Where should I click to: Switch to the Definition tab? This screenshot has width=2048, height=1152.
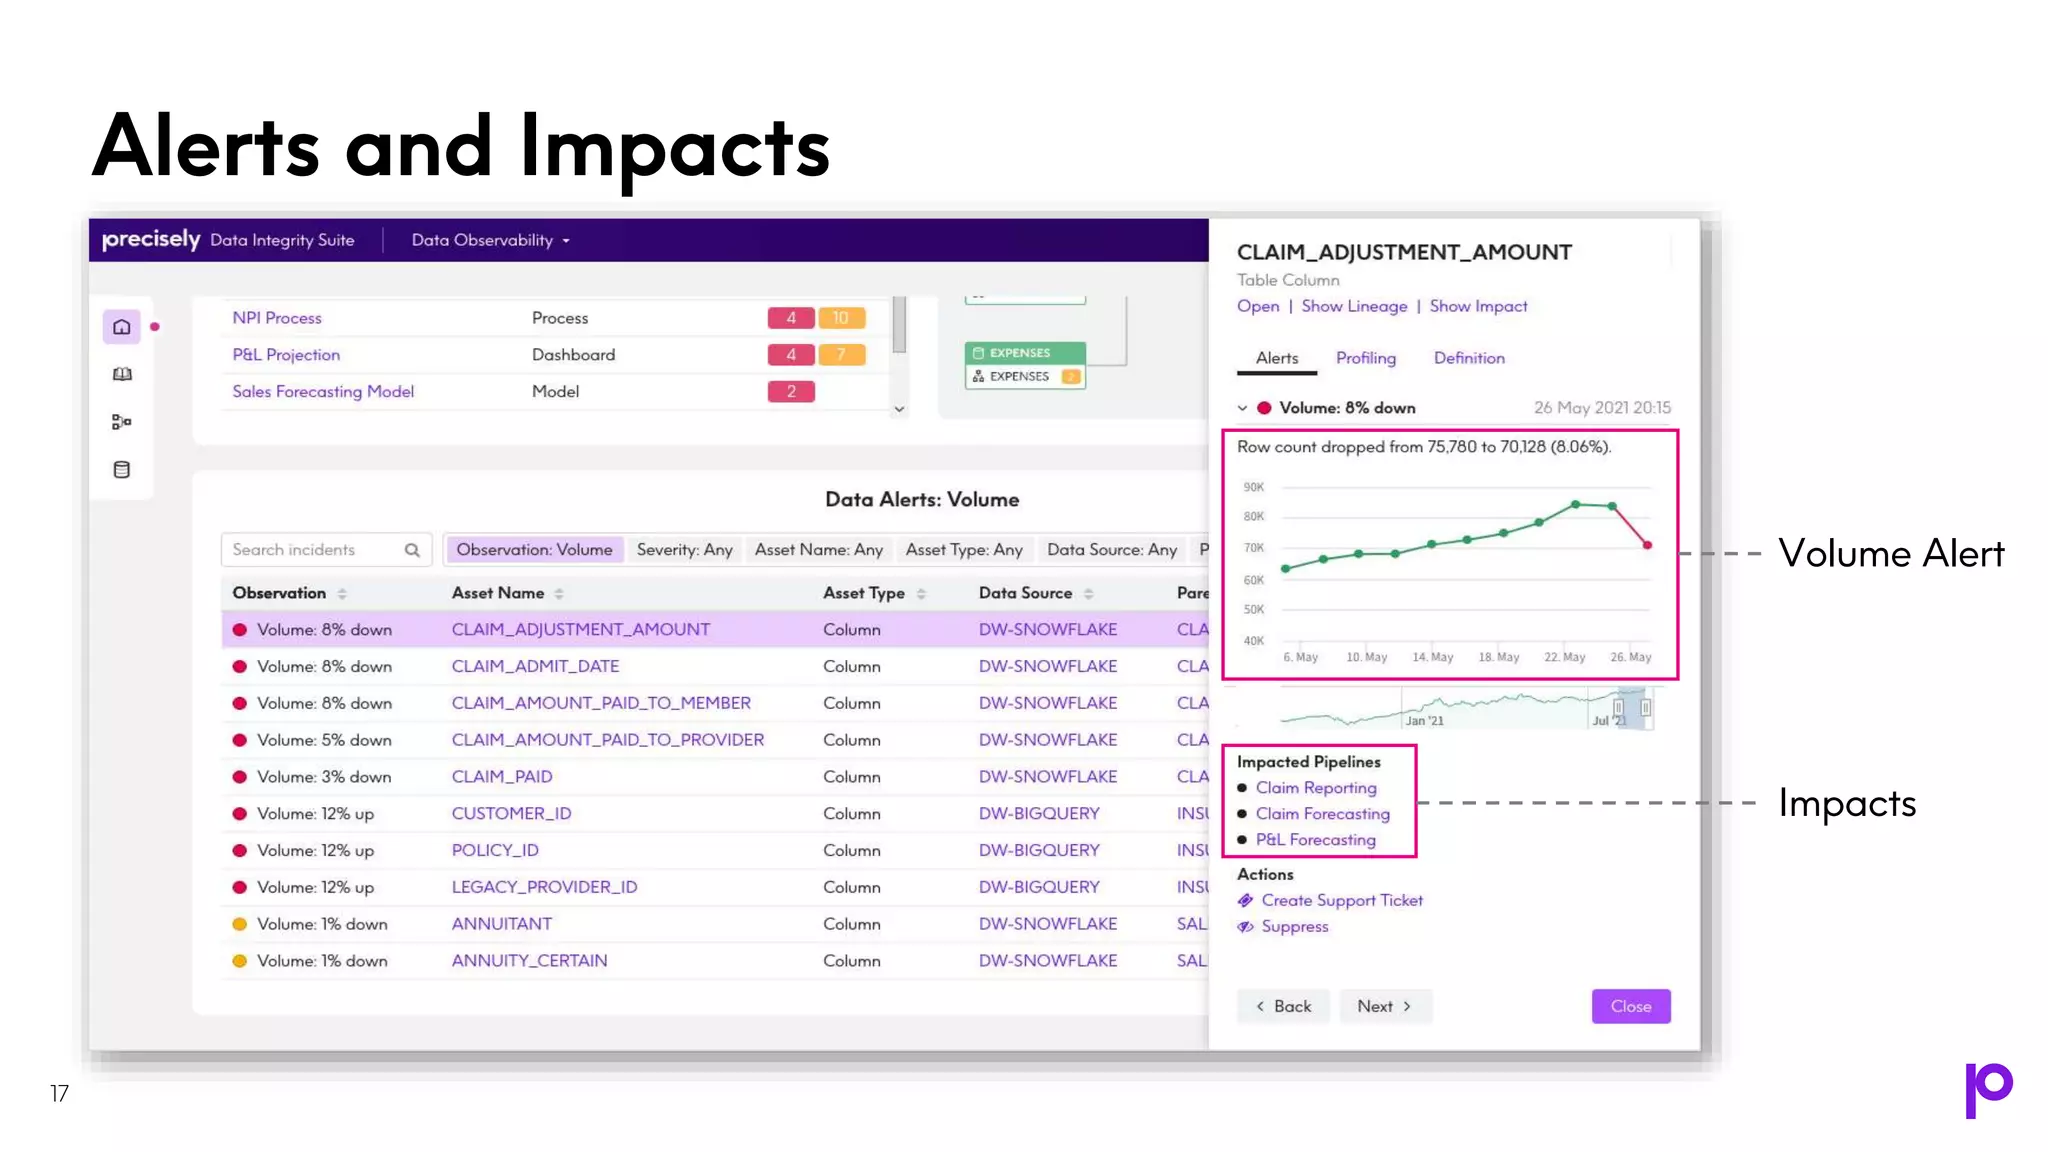[1468, 358]
